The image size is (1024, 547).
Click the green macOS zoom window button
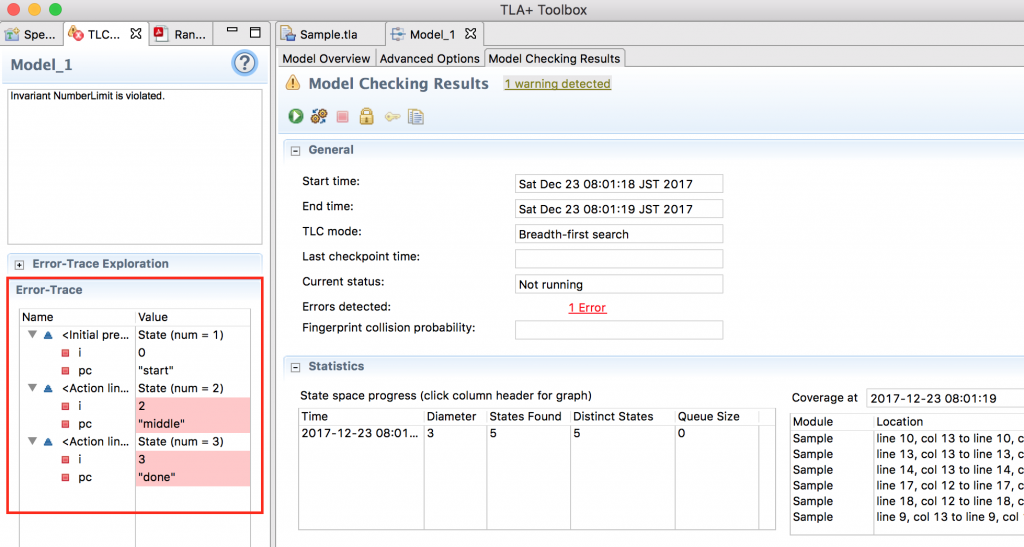click(56, 9)
